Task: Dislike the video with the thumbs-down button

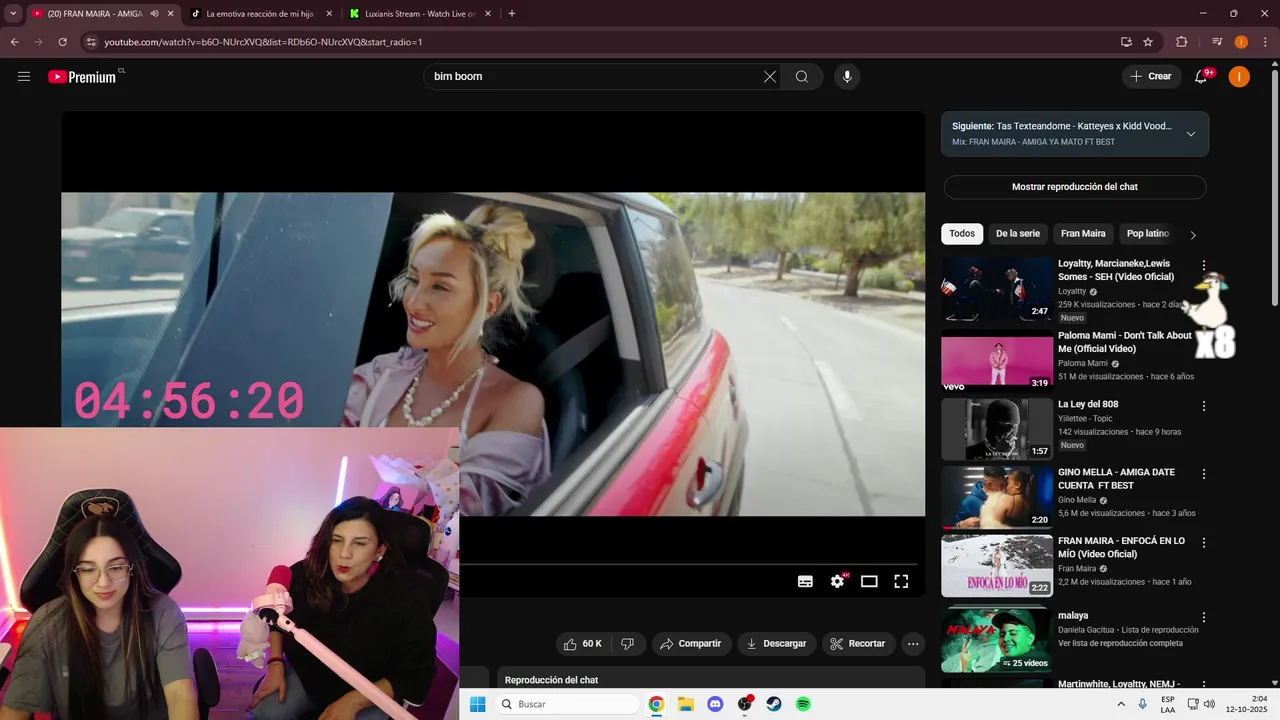Action: tap(628, 644)
